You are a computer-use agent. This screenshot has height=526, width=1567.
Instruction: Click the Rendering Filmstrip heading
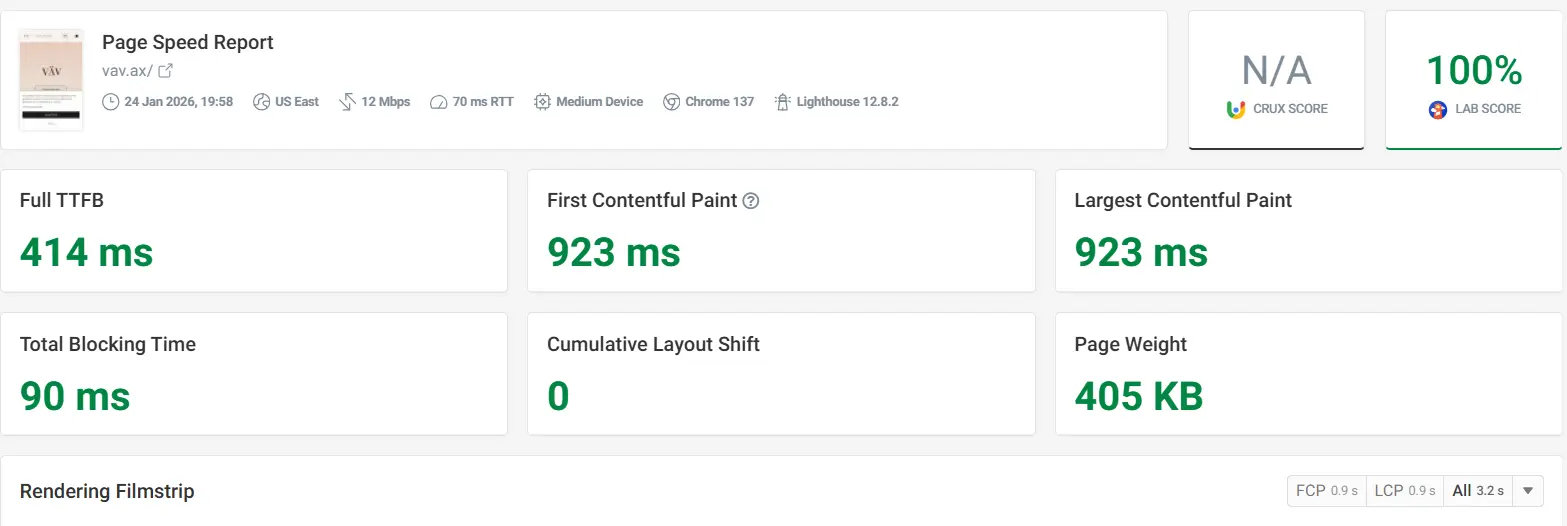click(x=107, y=492)
